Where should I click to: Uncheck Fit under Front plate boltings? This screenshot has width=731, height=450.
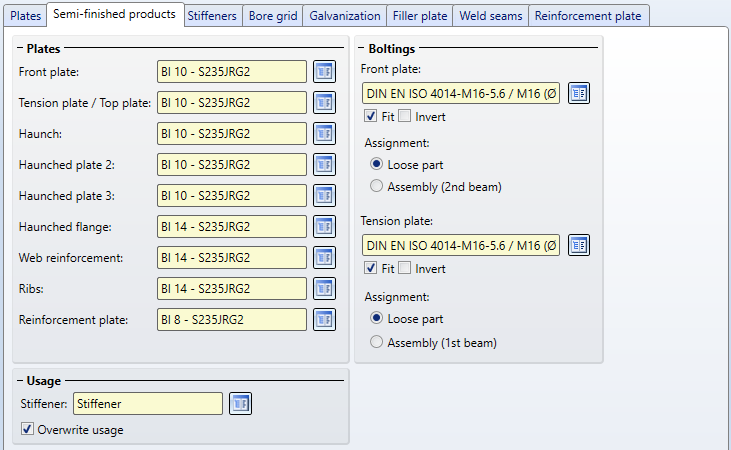371,117
